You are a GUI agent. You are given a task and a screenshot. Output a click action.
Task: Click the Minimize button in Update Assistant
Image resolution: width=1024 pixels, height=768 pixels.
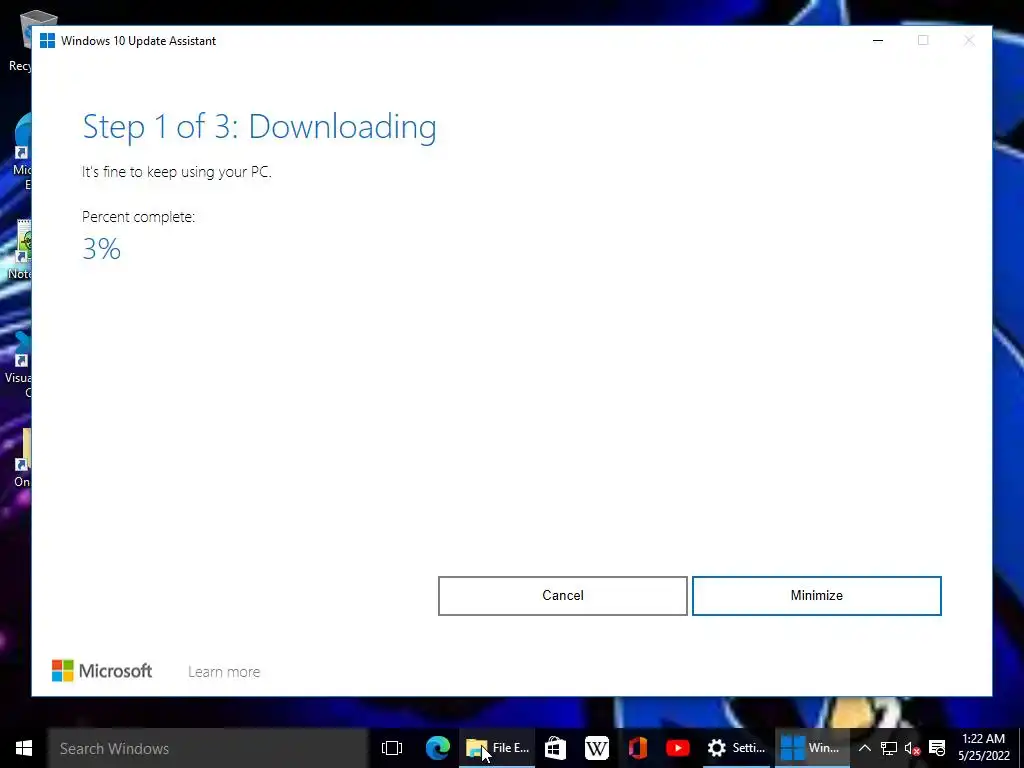click(816, 596)
